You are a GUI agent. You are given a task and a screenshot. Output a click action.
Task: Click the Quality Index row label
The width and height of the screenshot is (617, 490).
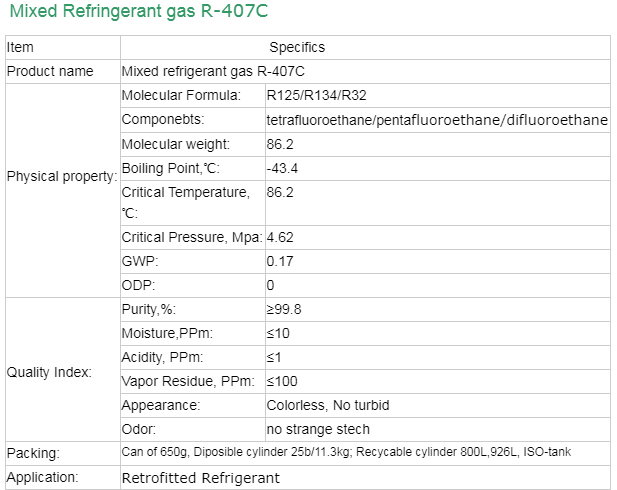pos(49,372)
